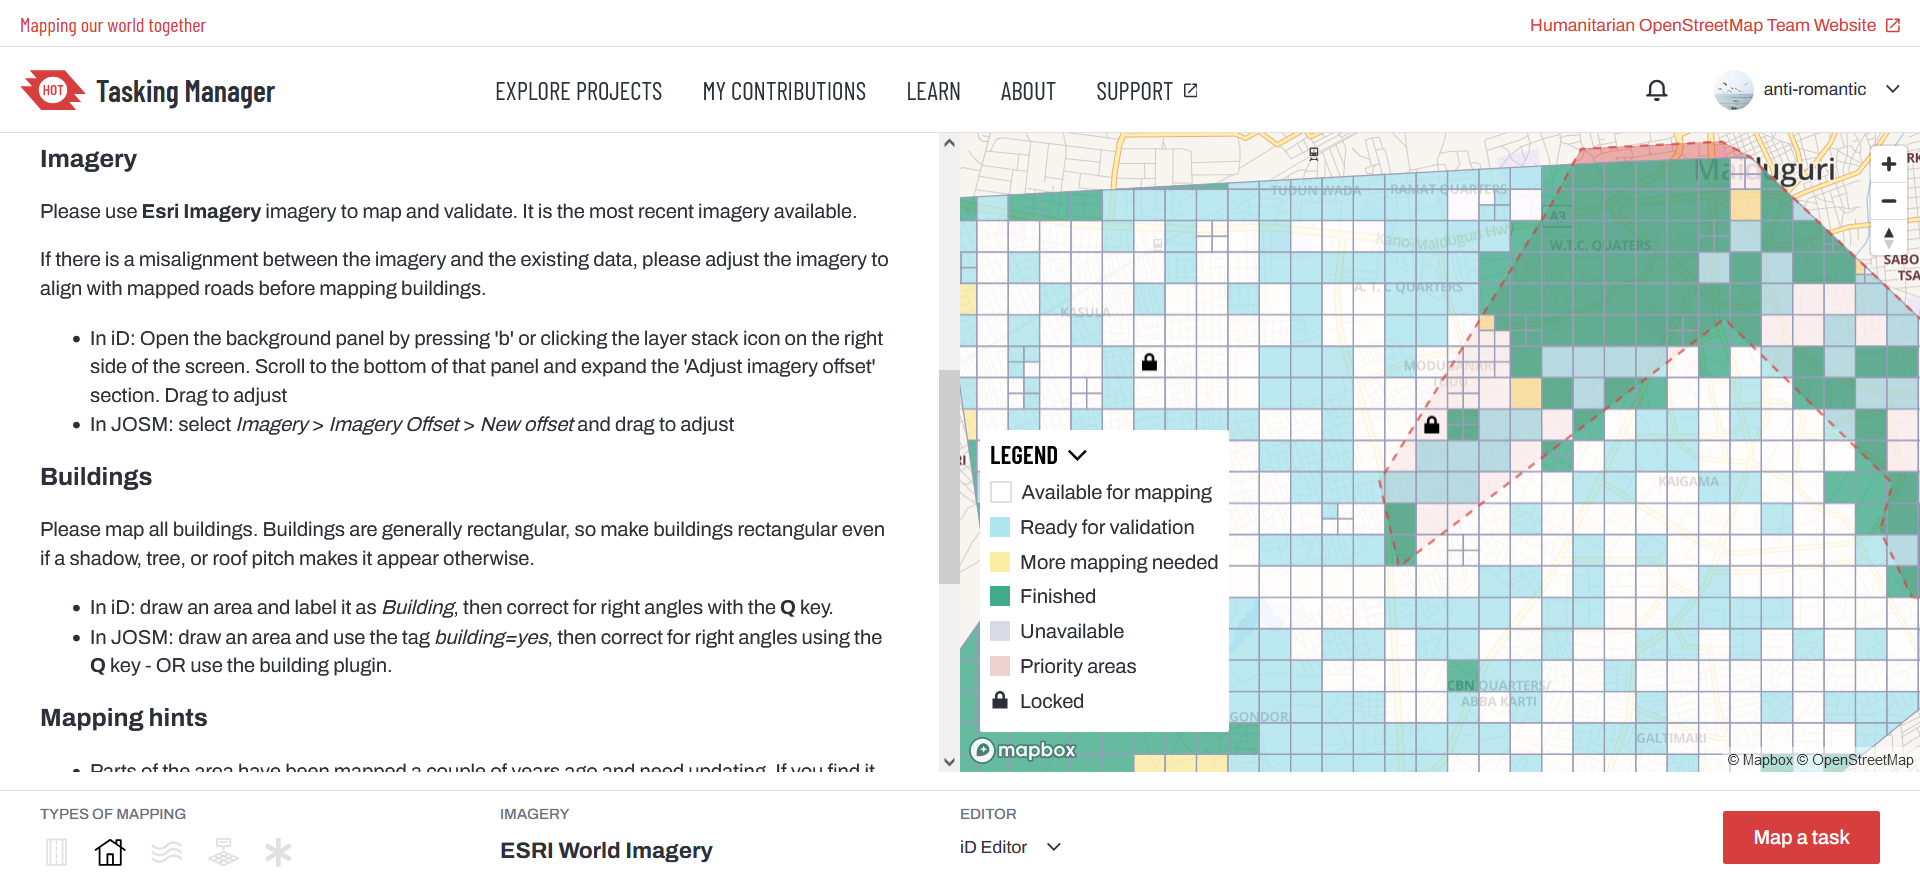The image size is (1920, 875).
Task: Collapse the Legend panel chevron
Action: coord(1077,456)
